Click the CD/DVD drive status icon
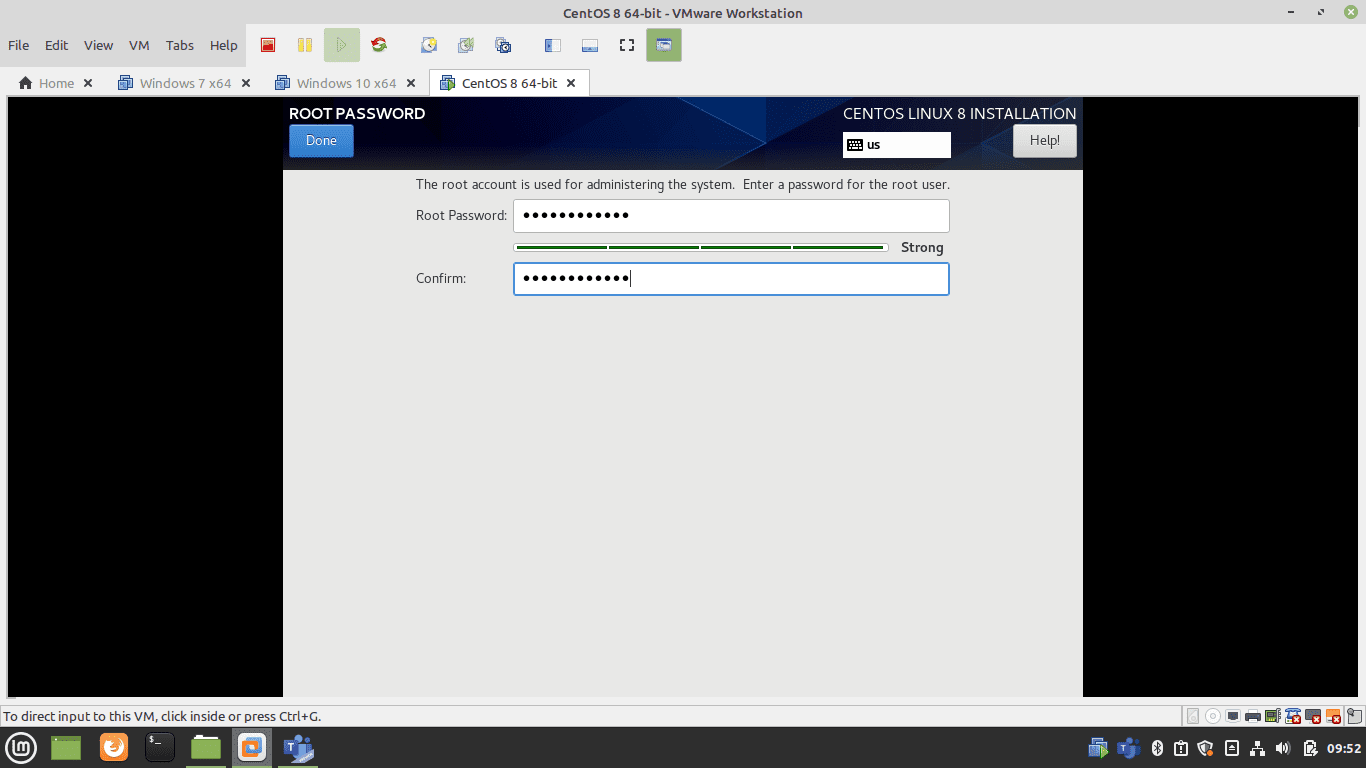The image size is (1366, 768). 1213,716
